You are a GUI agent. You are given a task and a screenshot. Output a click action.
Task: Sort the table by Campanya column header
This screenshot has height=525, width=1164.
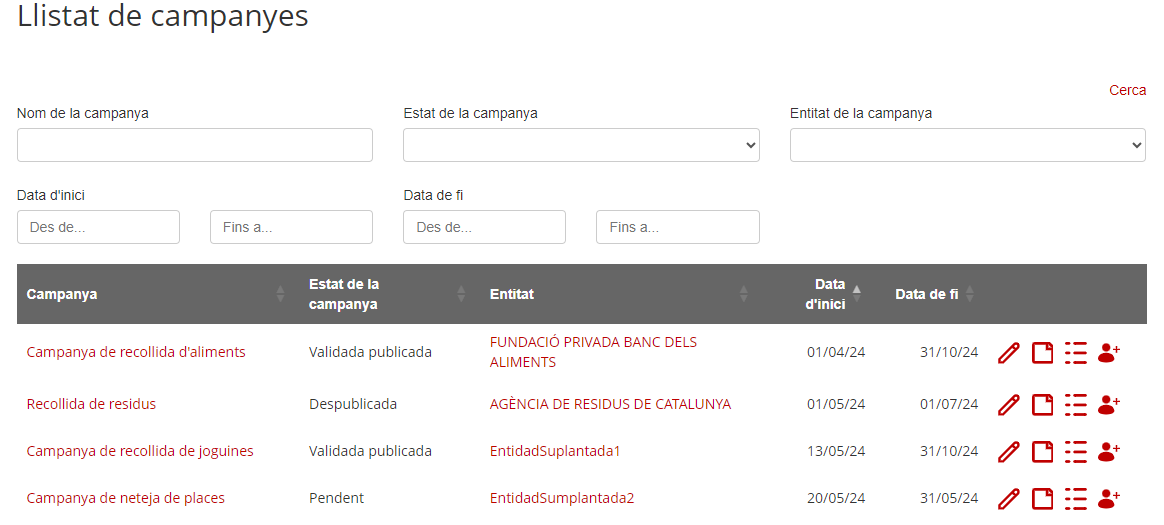[x=62, y=294]
